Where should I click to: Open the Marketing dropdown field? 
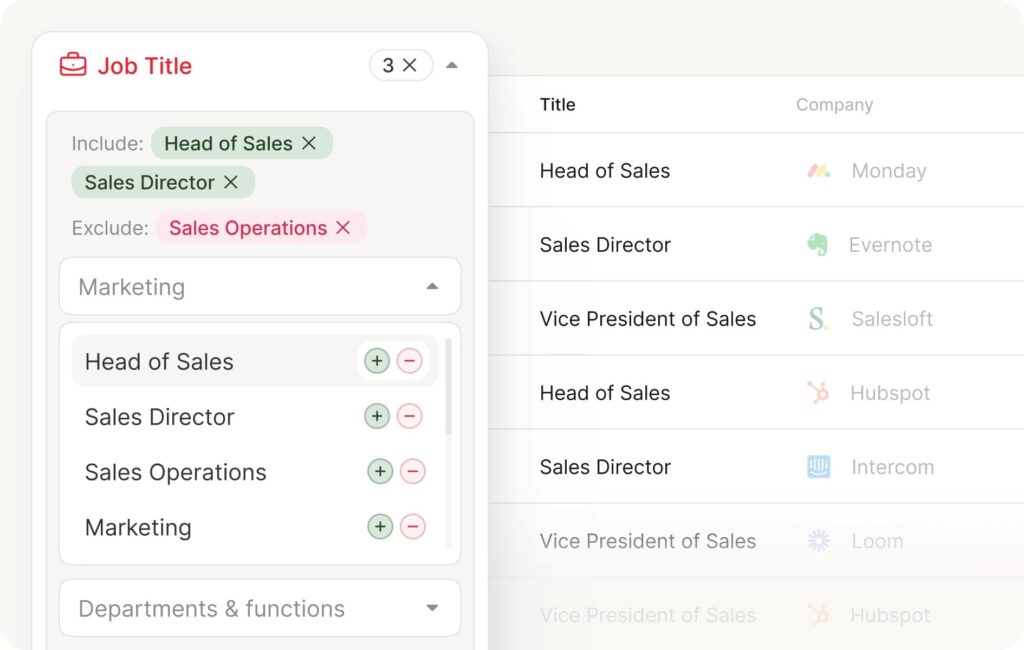[259, 287]
